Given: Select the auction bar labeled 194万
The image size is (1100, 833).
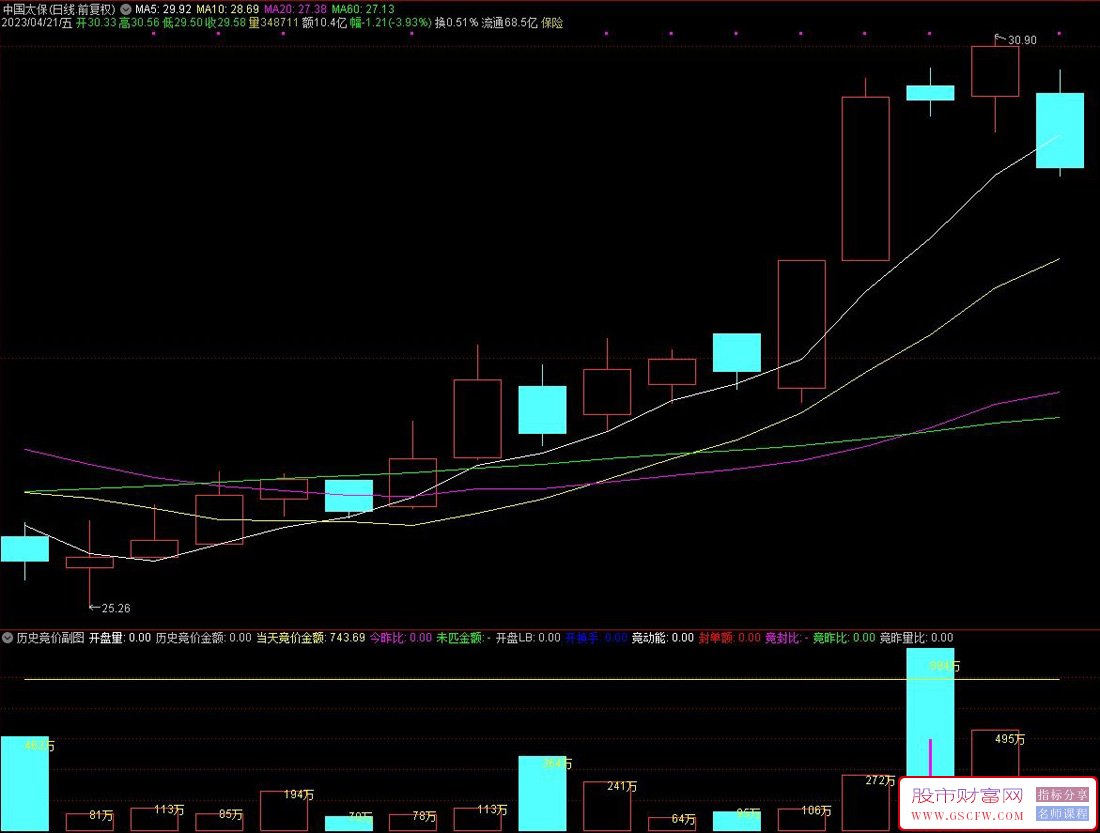Looking at the screenshot, I should pos(283,811).
